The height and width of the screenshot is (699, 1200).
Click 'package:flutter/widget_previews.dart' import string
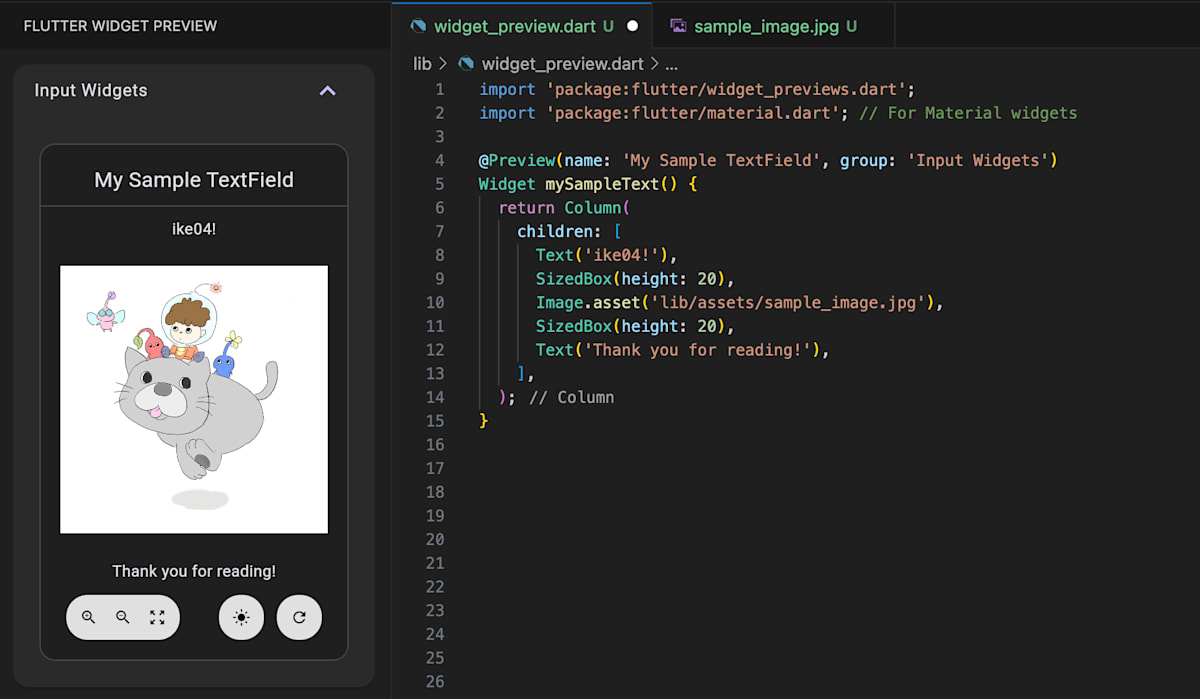pyautogui.click(x=725, y=89)
